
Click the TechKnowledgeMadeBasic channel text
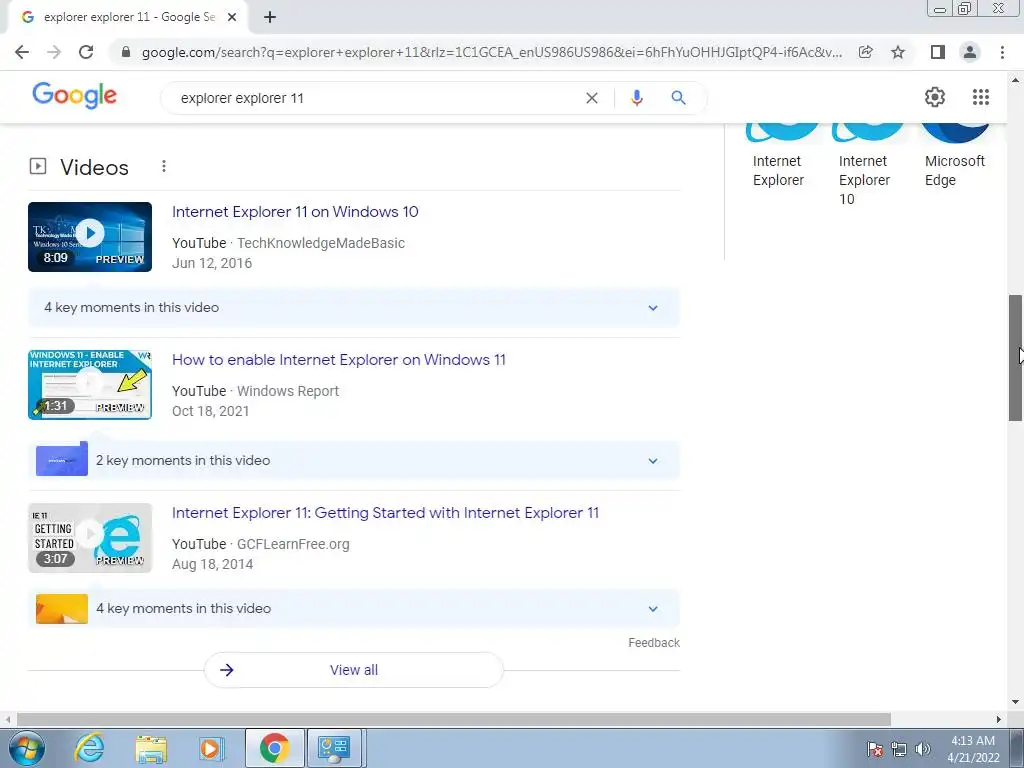pyautogui.click(x=321, y=243)
